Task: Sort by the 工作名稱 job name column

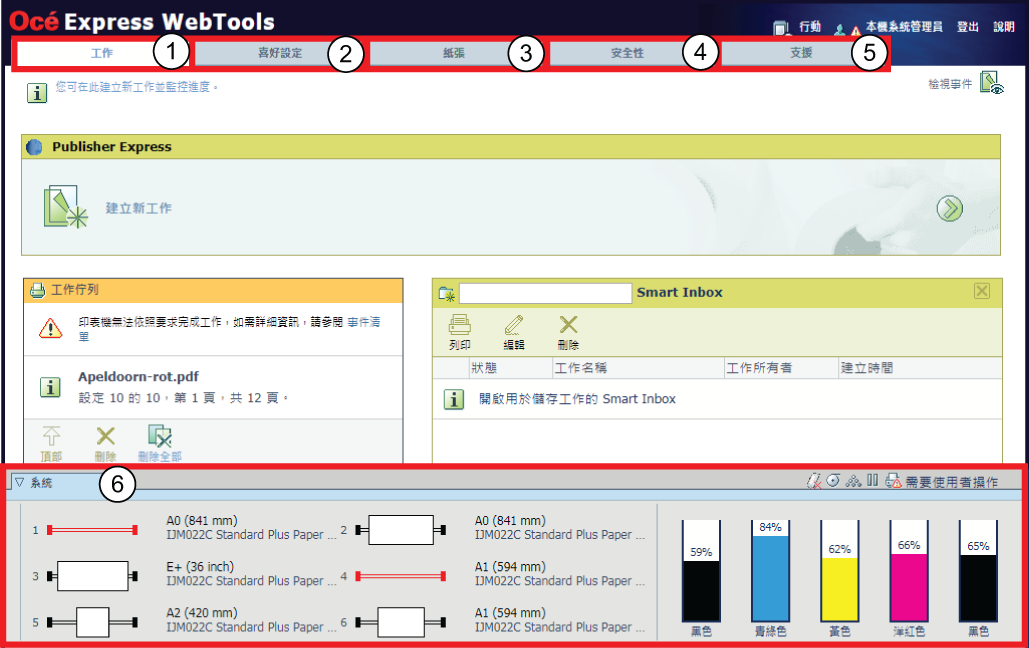Action: pyautogui.click(x=581, y=368)
